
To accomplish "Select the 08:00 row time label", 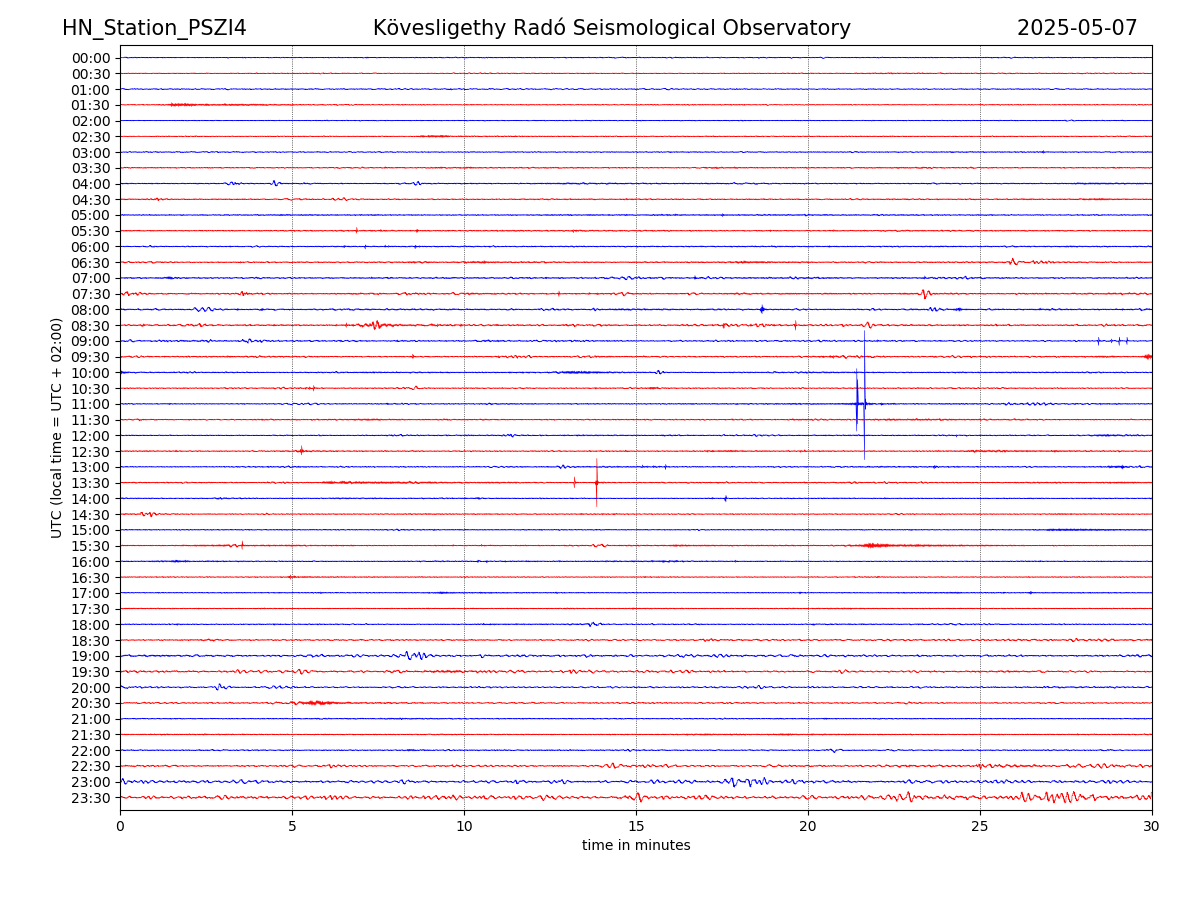I will [x=90, y=310].
